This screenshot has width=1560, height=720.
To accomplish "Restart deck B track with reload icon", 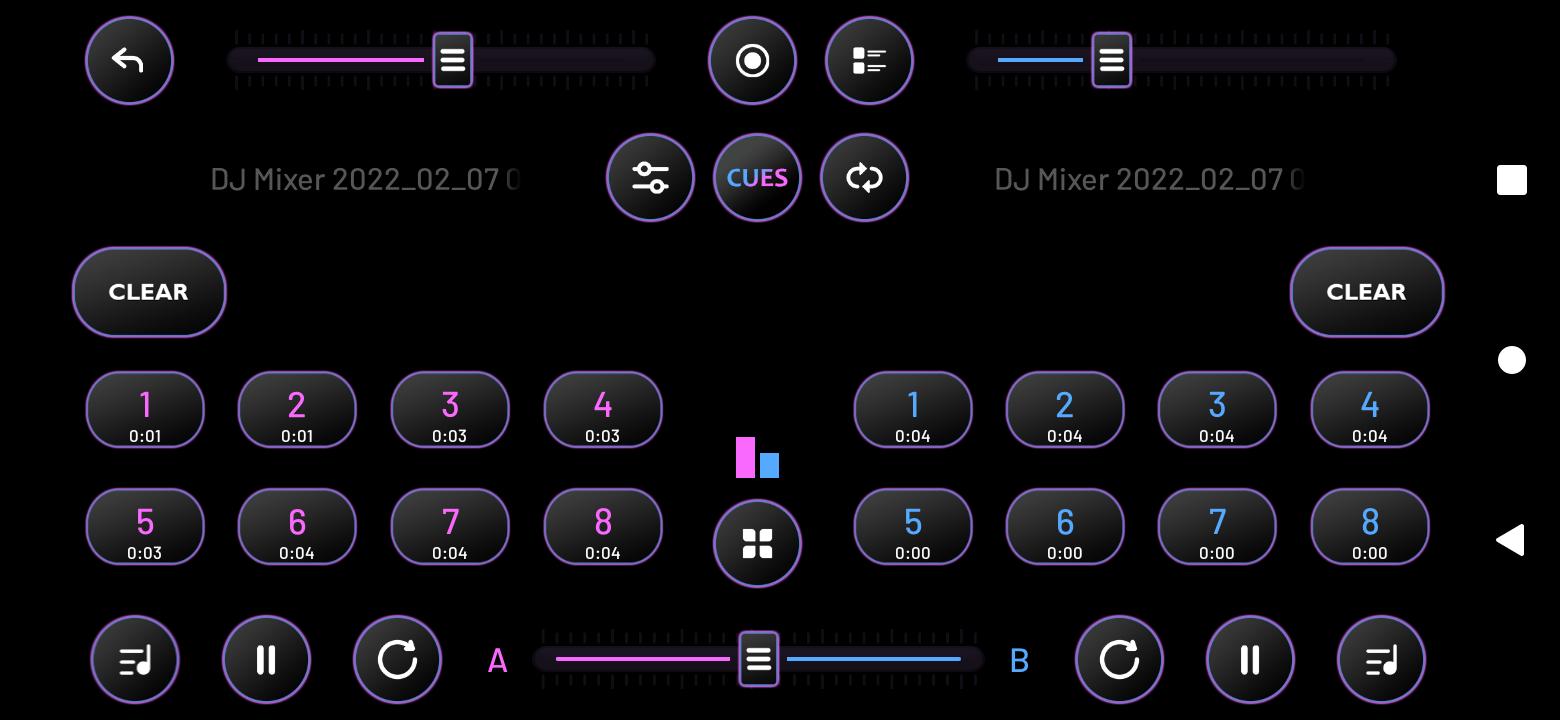I will click(1119, 660).
